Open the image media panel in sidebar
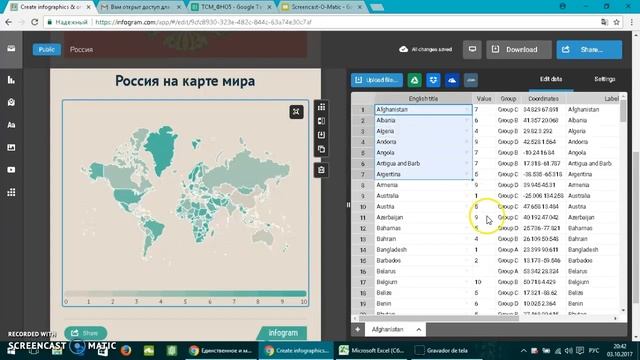 click(x=11, y=147)
